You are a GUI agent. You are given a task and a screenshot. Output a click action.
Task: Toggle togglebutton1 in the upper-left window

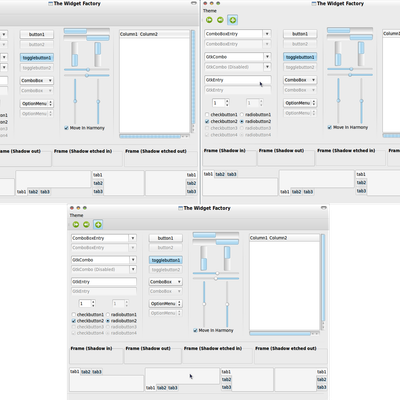(37, 58)
